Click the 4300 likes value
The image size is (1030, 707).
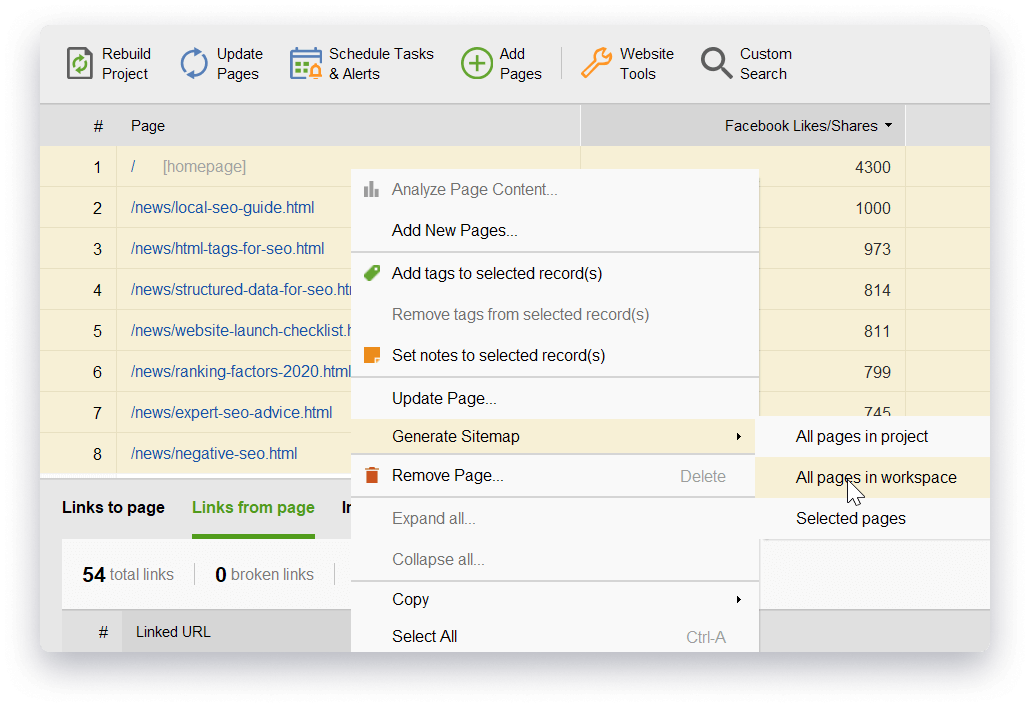pyautogui.click(x=872, y=168)
